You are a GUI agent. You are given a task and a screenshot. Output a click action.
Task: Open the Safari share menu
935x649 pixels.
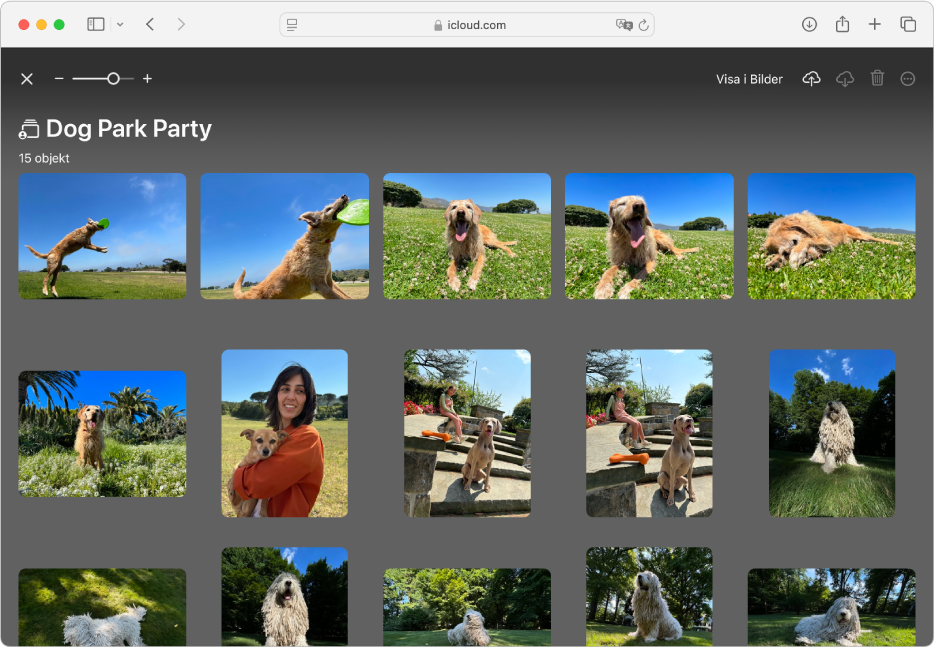[842, 24]
